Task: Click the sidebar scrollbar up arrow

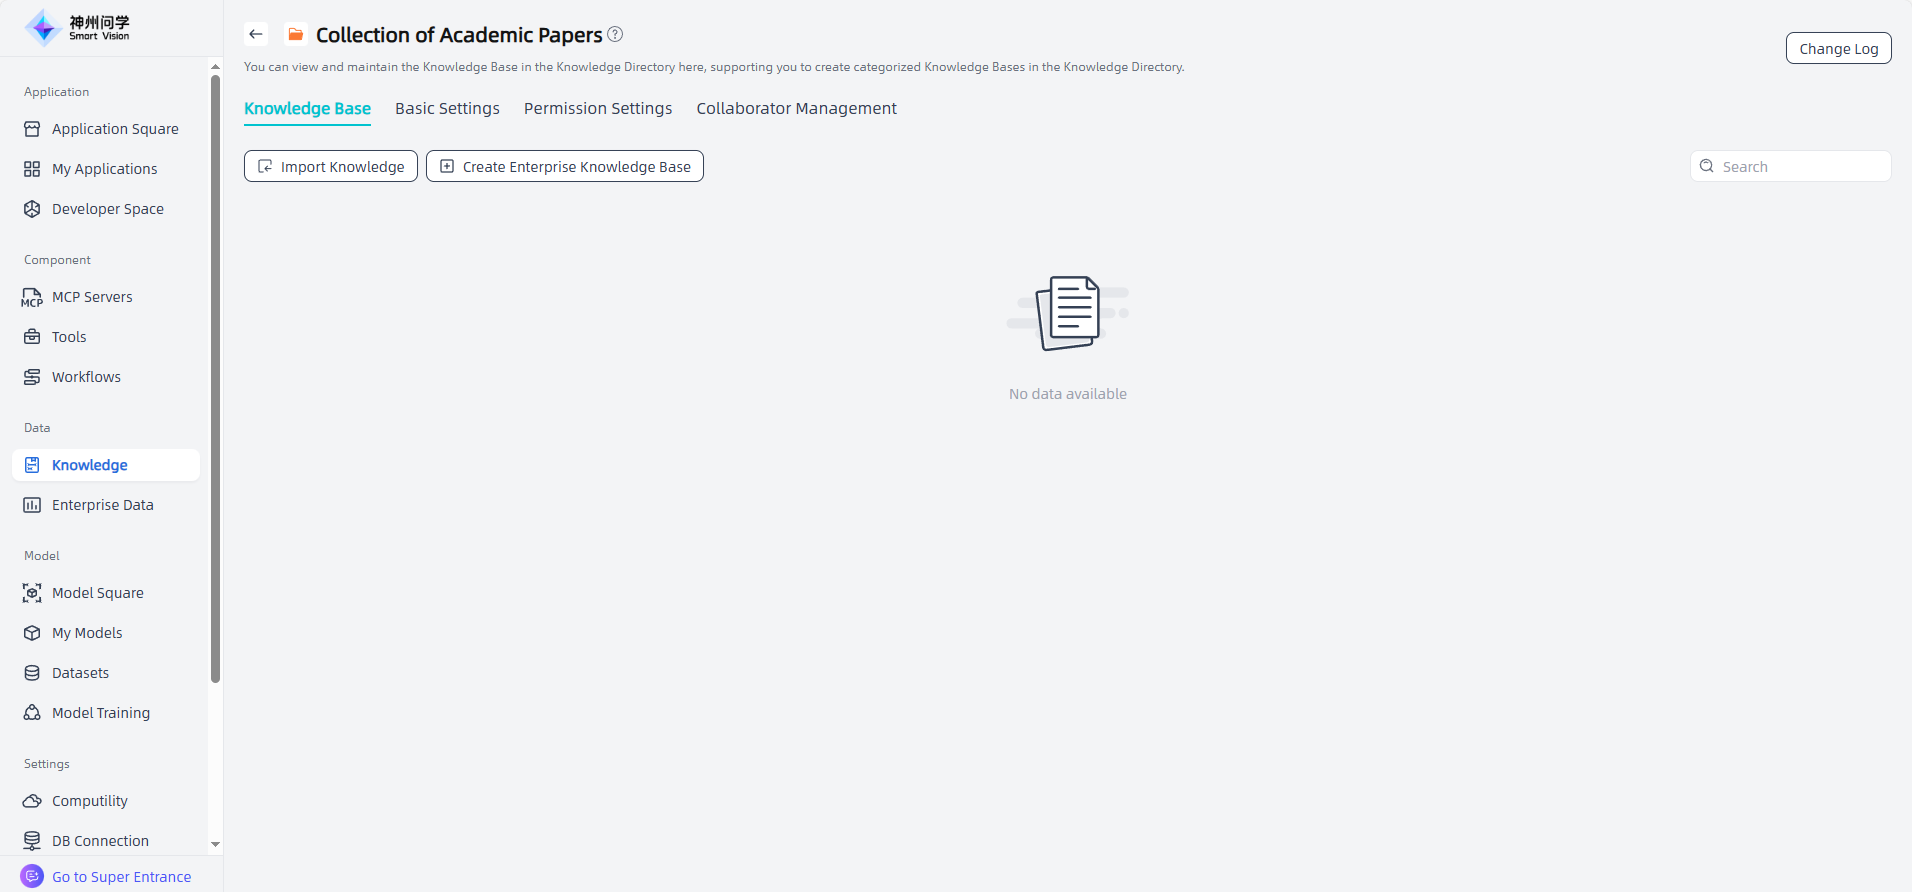Action: click(215, 67)
